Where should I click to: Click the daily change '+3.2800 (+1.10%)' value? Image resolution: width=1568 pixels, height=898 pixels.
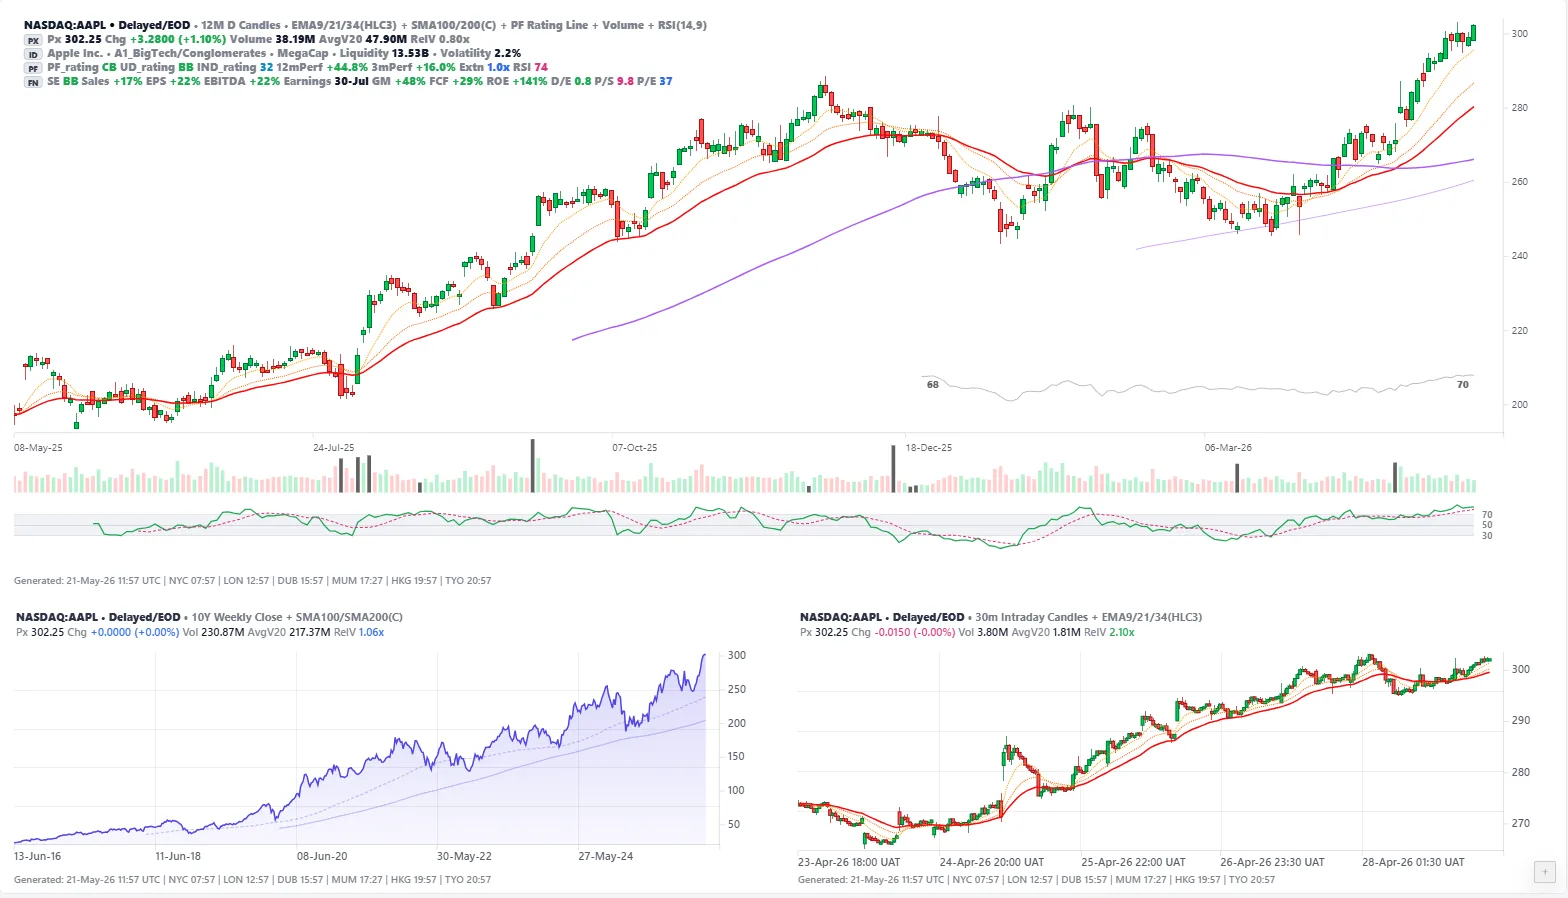tap(178, 39)
